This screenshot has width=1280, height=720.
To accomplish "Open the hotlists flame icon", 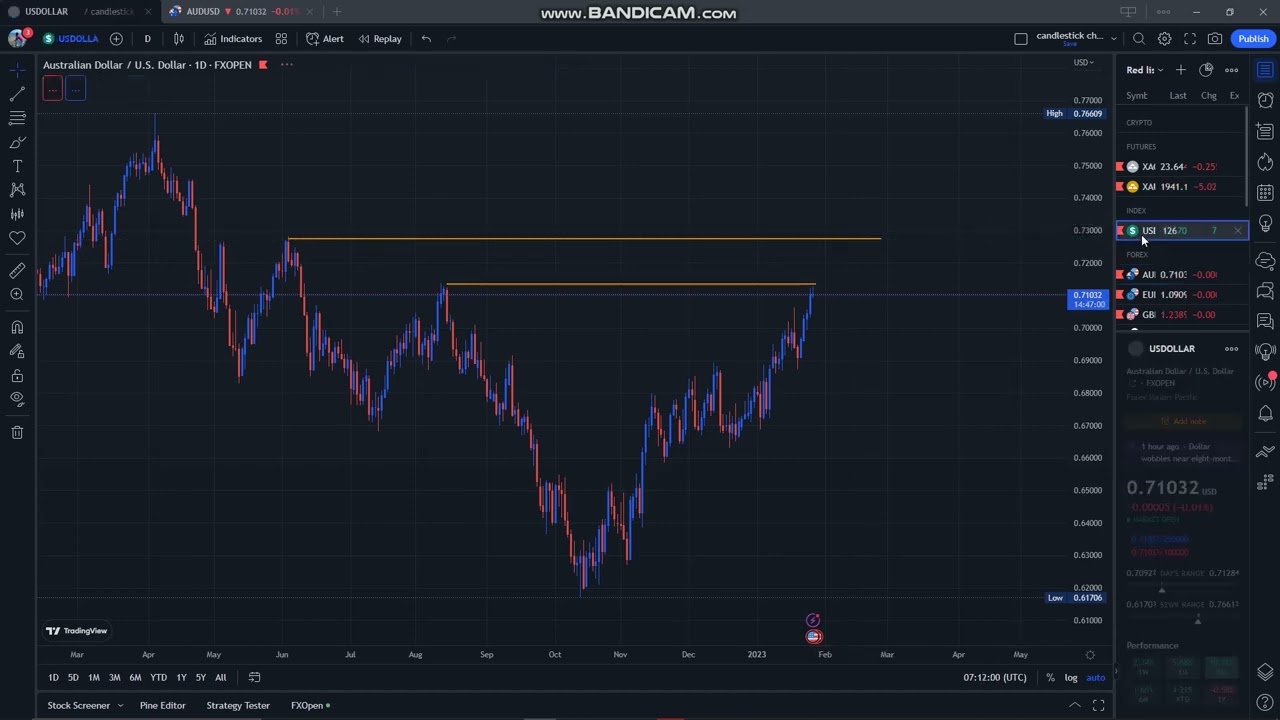I will coord(1265,162).
